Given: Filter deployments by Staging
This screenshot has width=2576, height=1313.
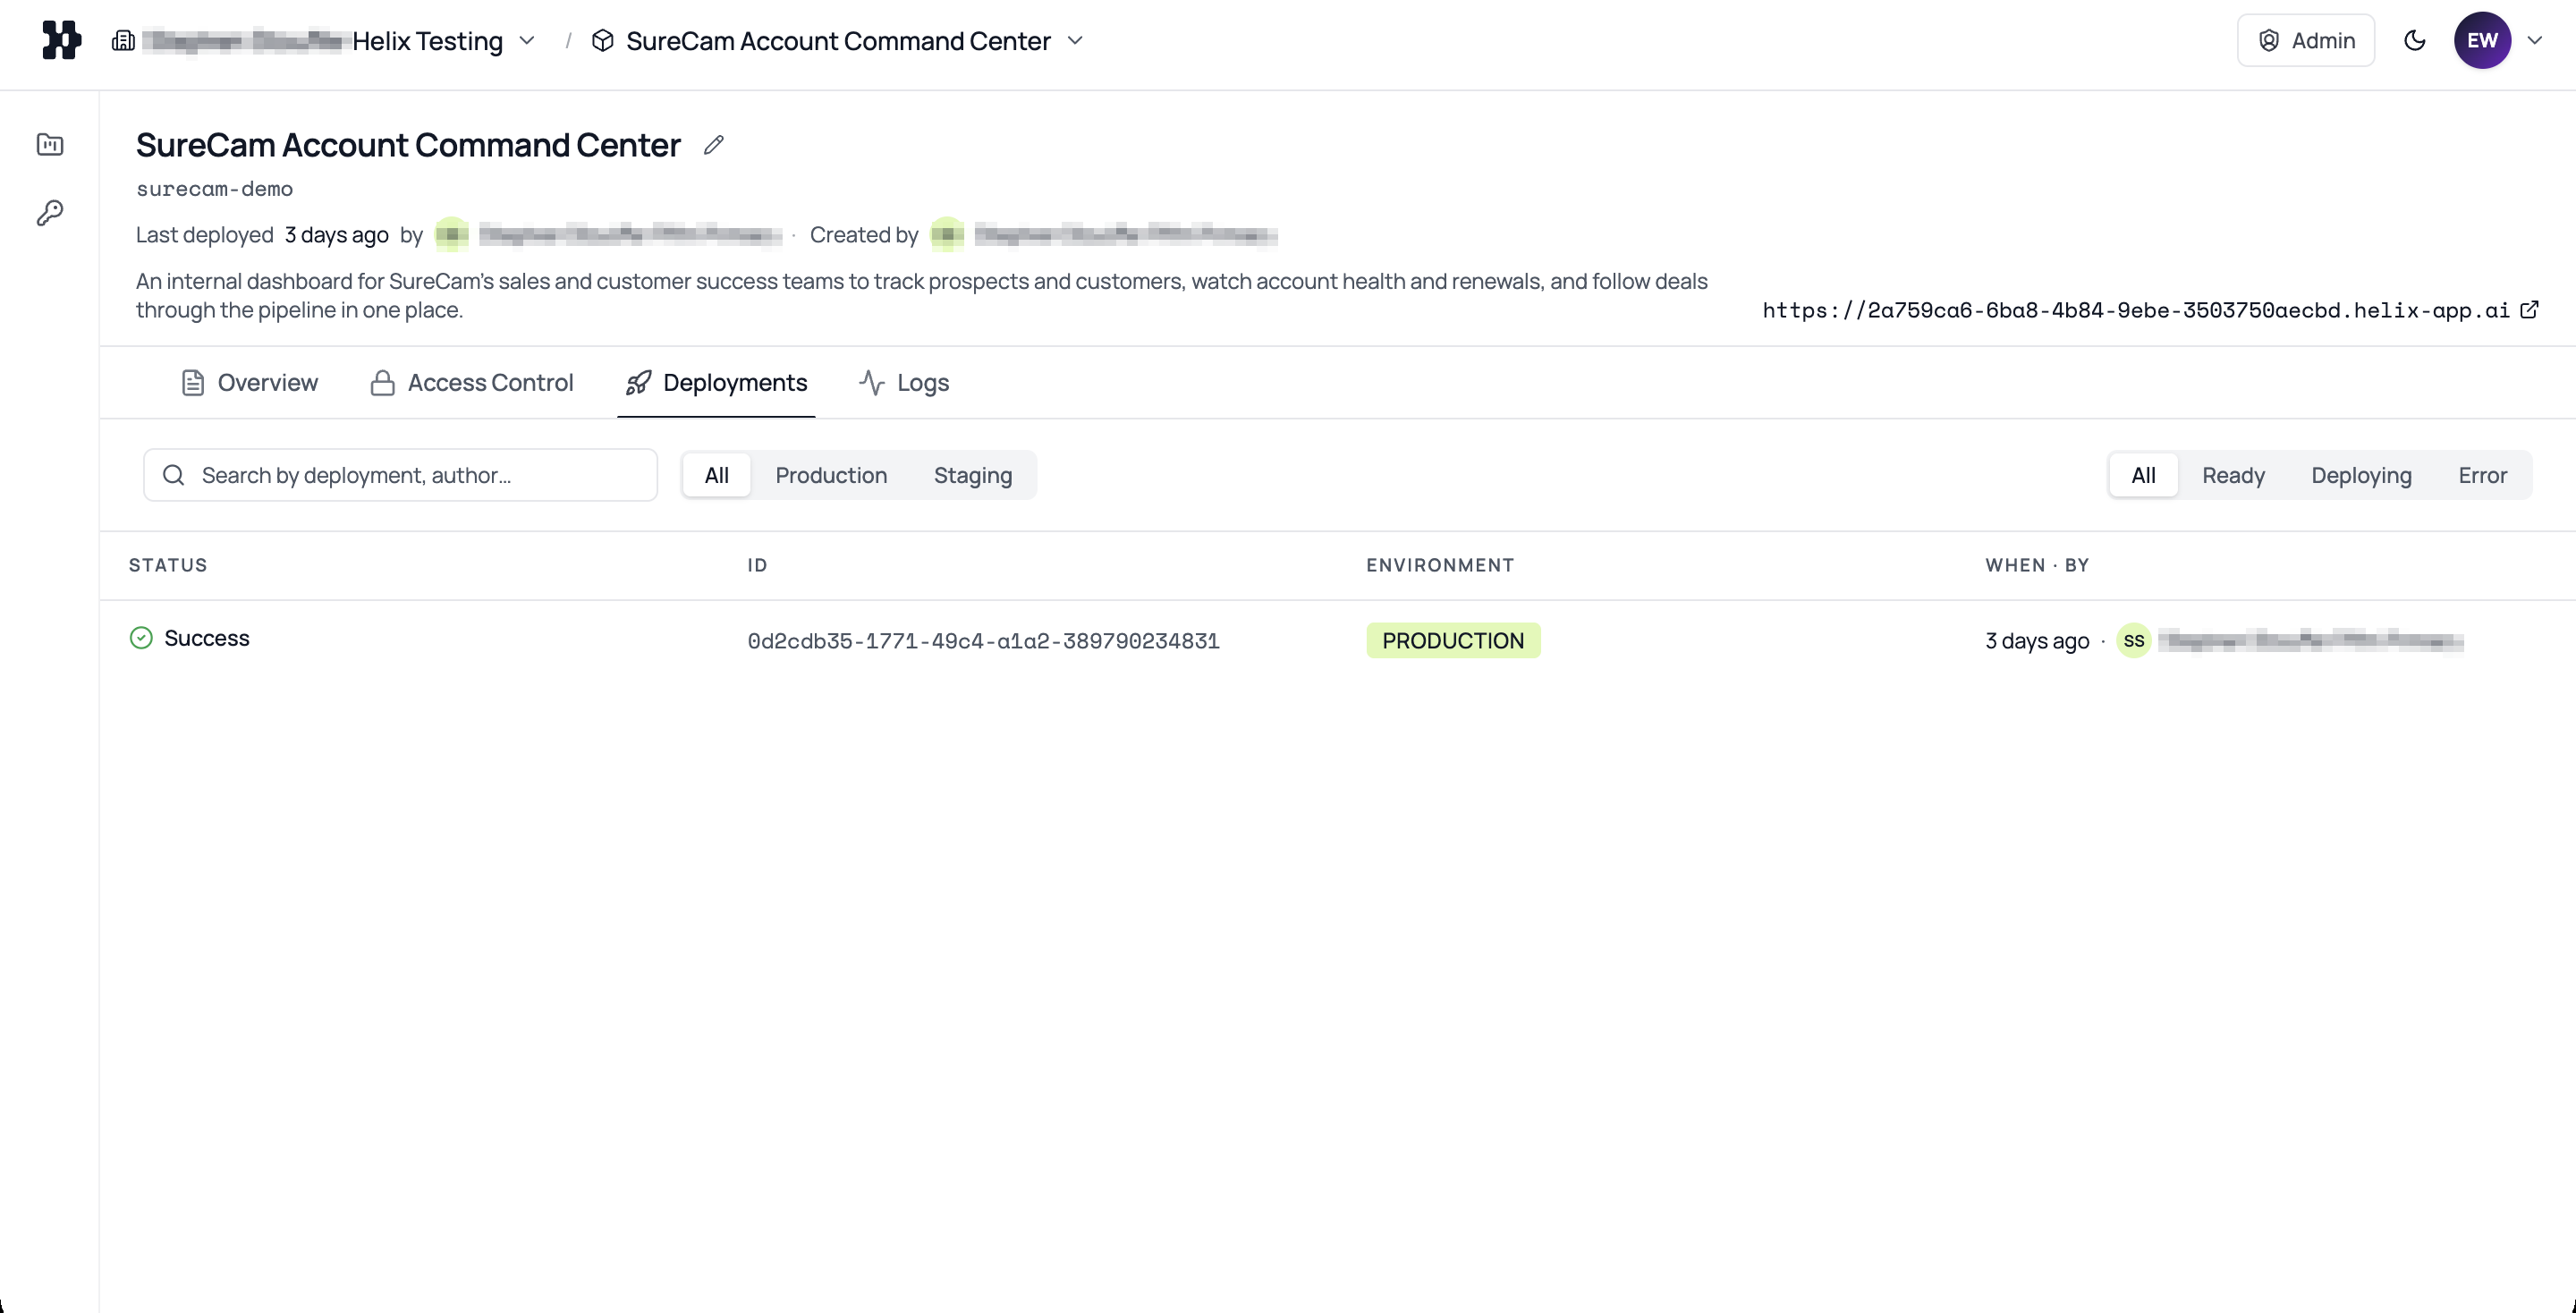Looking at the screenshot, I should point(973,475).
